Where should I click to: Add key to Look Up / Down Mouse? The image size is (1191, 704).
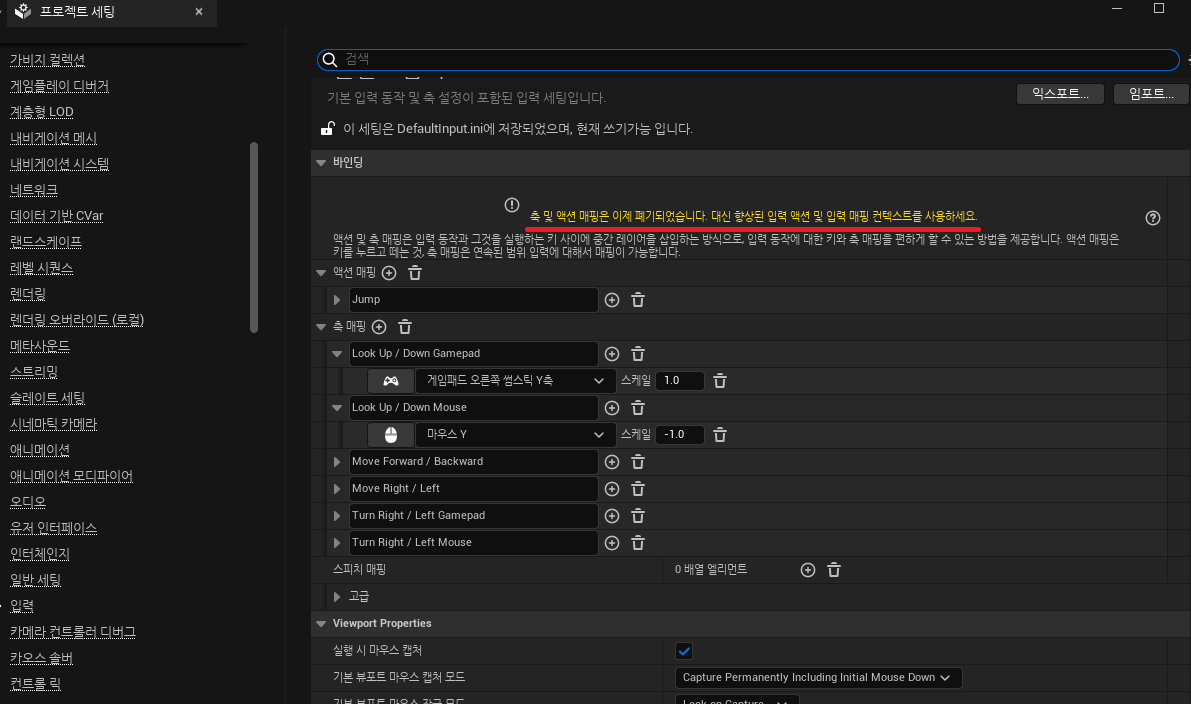pos(611,408)
